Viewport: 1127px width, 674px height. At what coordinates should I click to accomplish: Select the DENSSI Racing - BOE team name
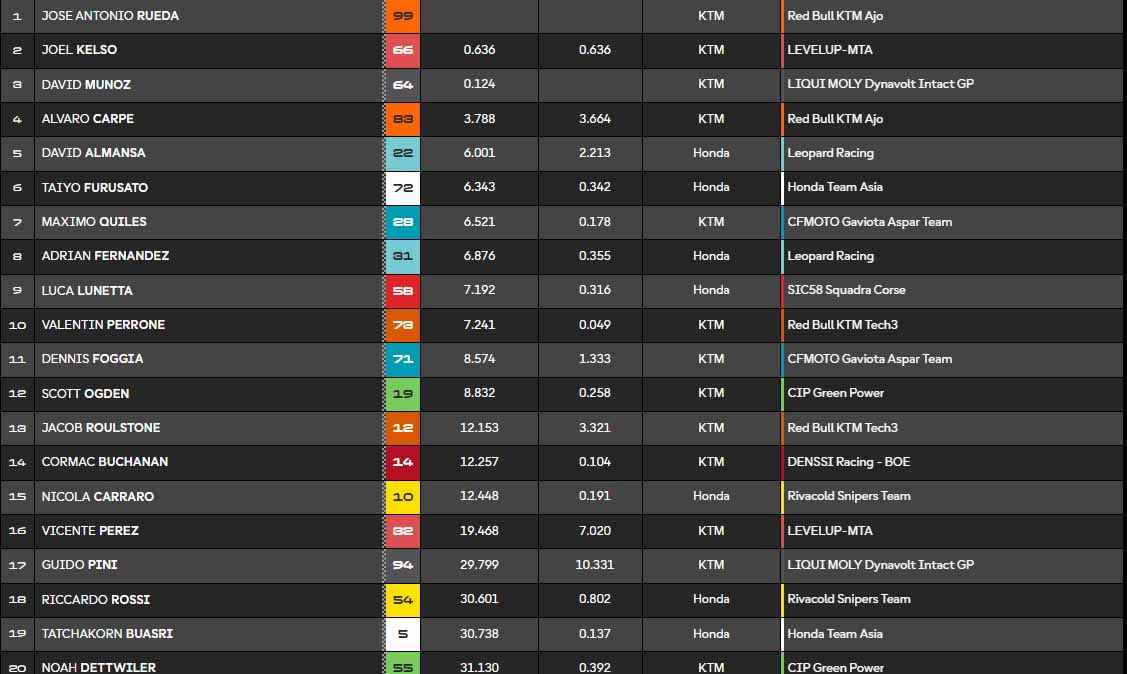click(848, 462)
